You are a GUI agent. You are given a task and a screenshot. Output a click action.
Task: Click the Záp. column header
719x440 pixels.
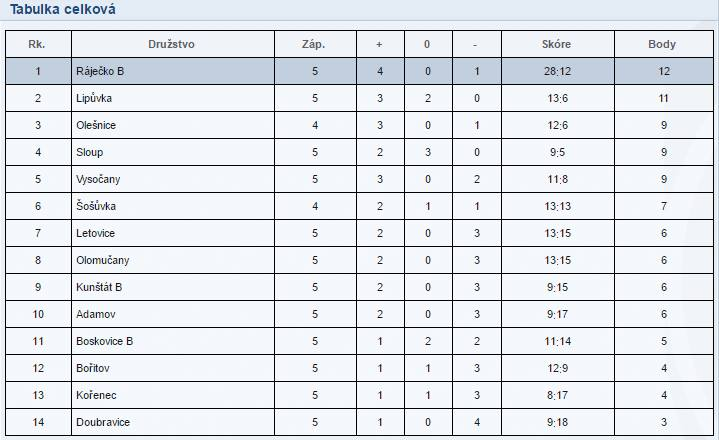pyautogui.click(x=314, y=44)
